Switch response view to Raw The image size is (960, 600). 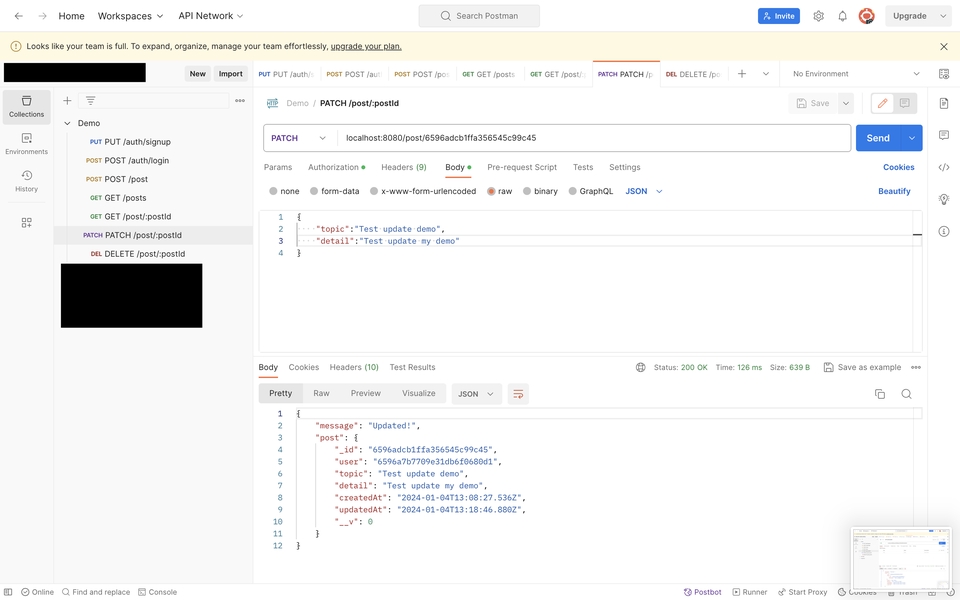[321, 393]
